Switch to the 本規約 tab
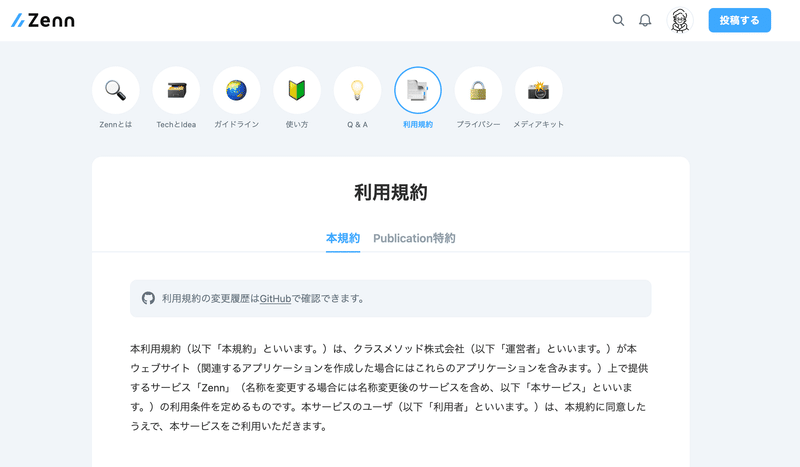Image resolution: width=800 pixels, height=467 pixels. point(343,238)
